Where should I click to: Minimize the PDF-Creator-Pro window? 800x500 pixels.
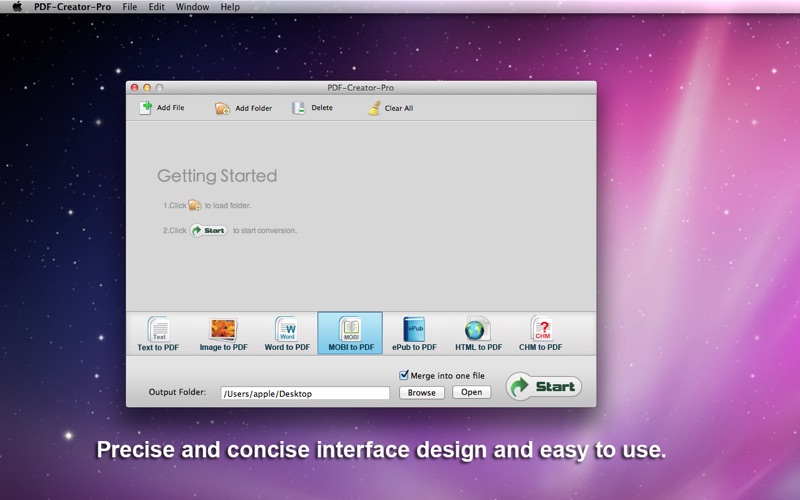tap(147, 88)
